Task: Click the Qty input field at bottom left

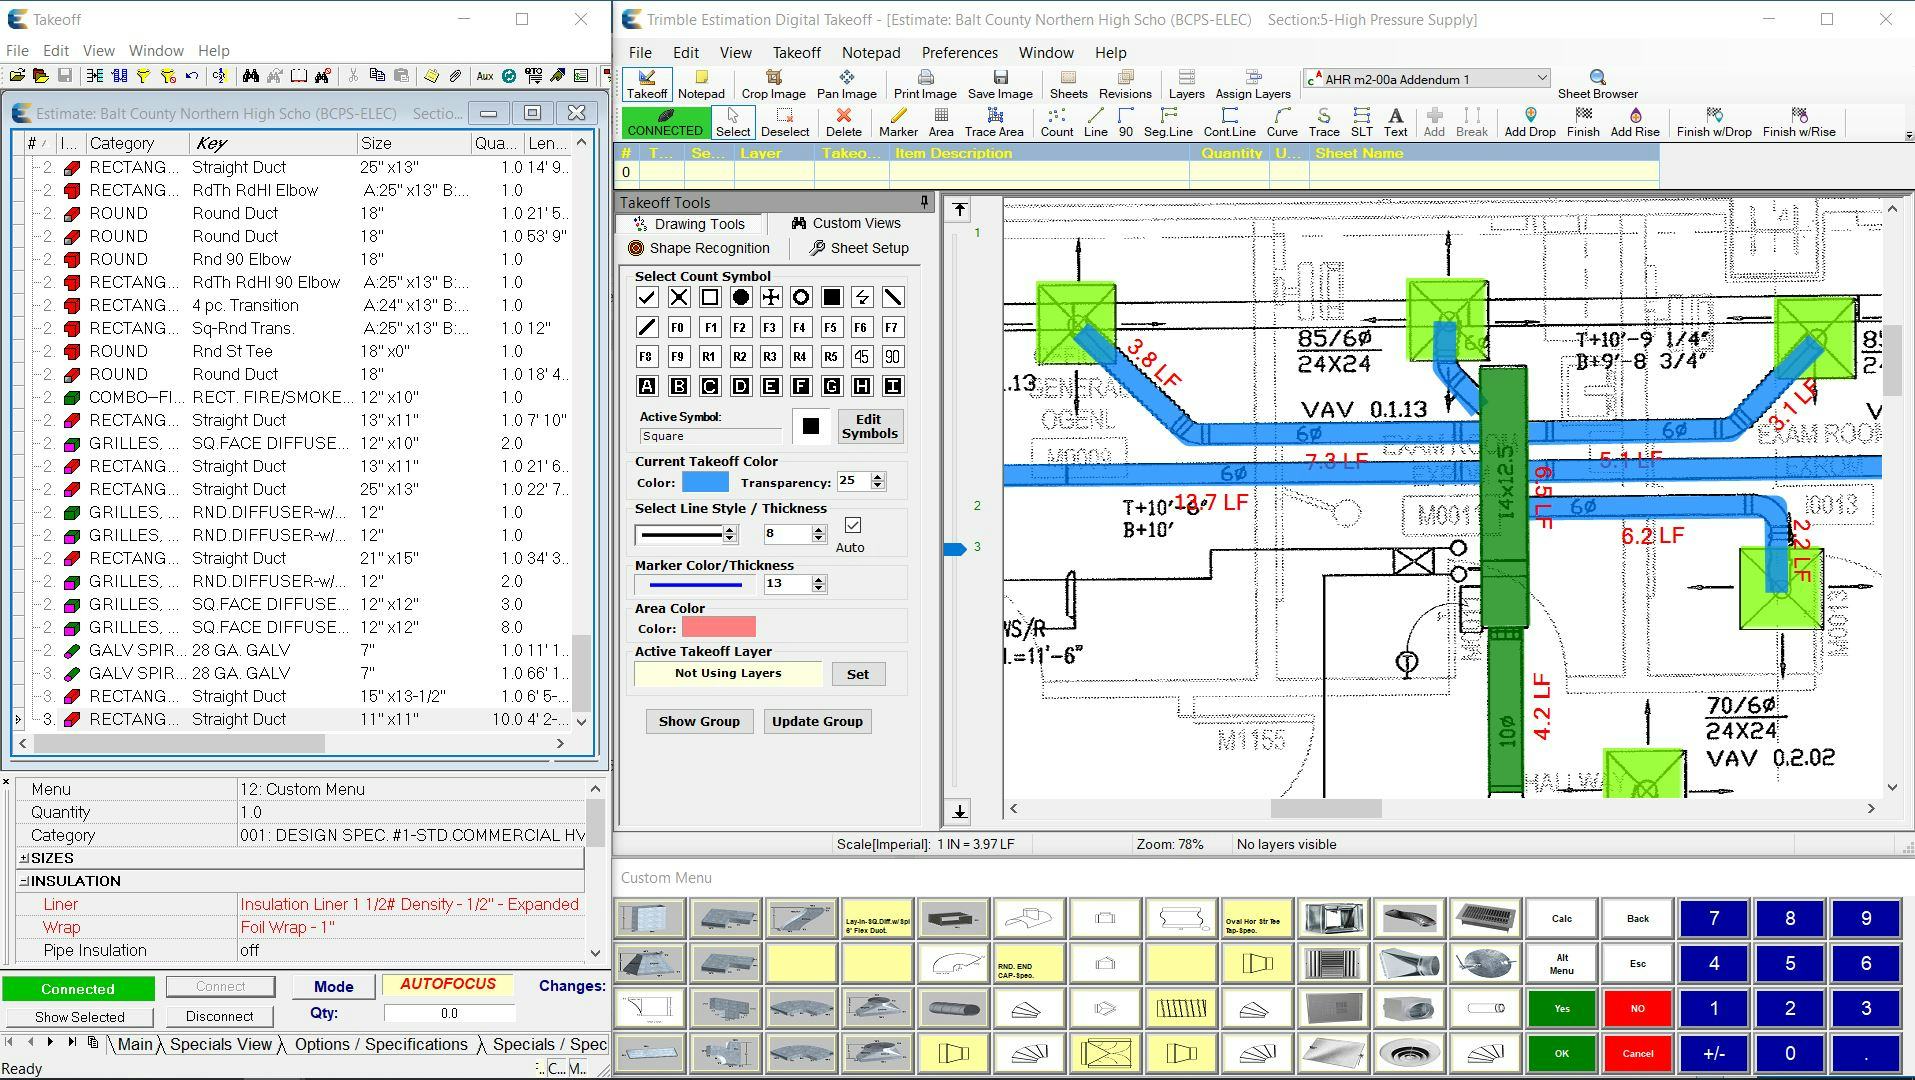Action: (449, 1012)
